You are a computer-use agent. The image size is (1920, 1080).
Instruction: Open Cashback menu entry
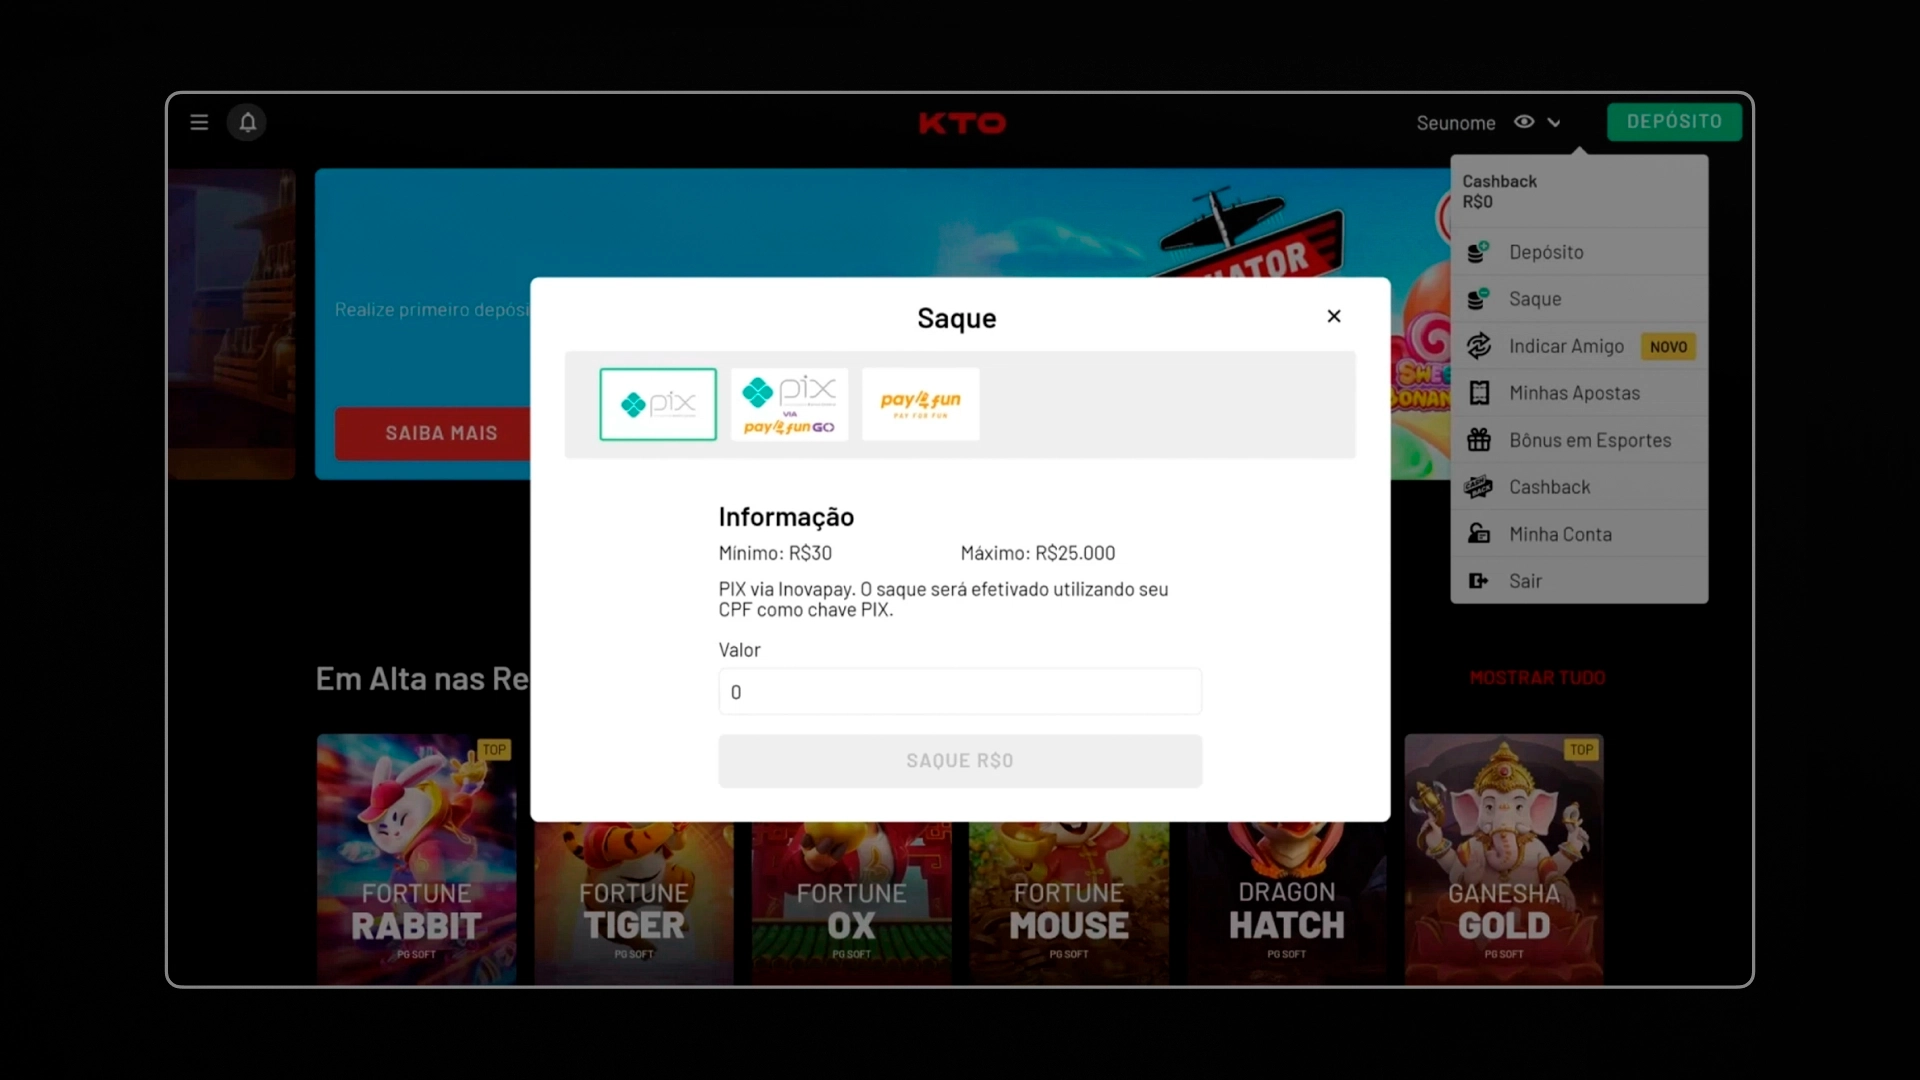click(x=1549, y=487)
